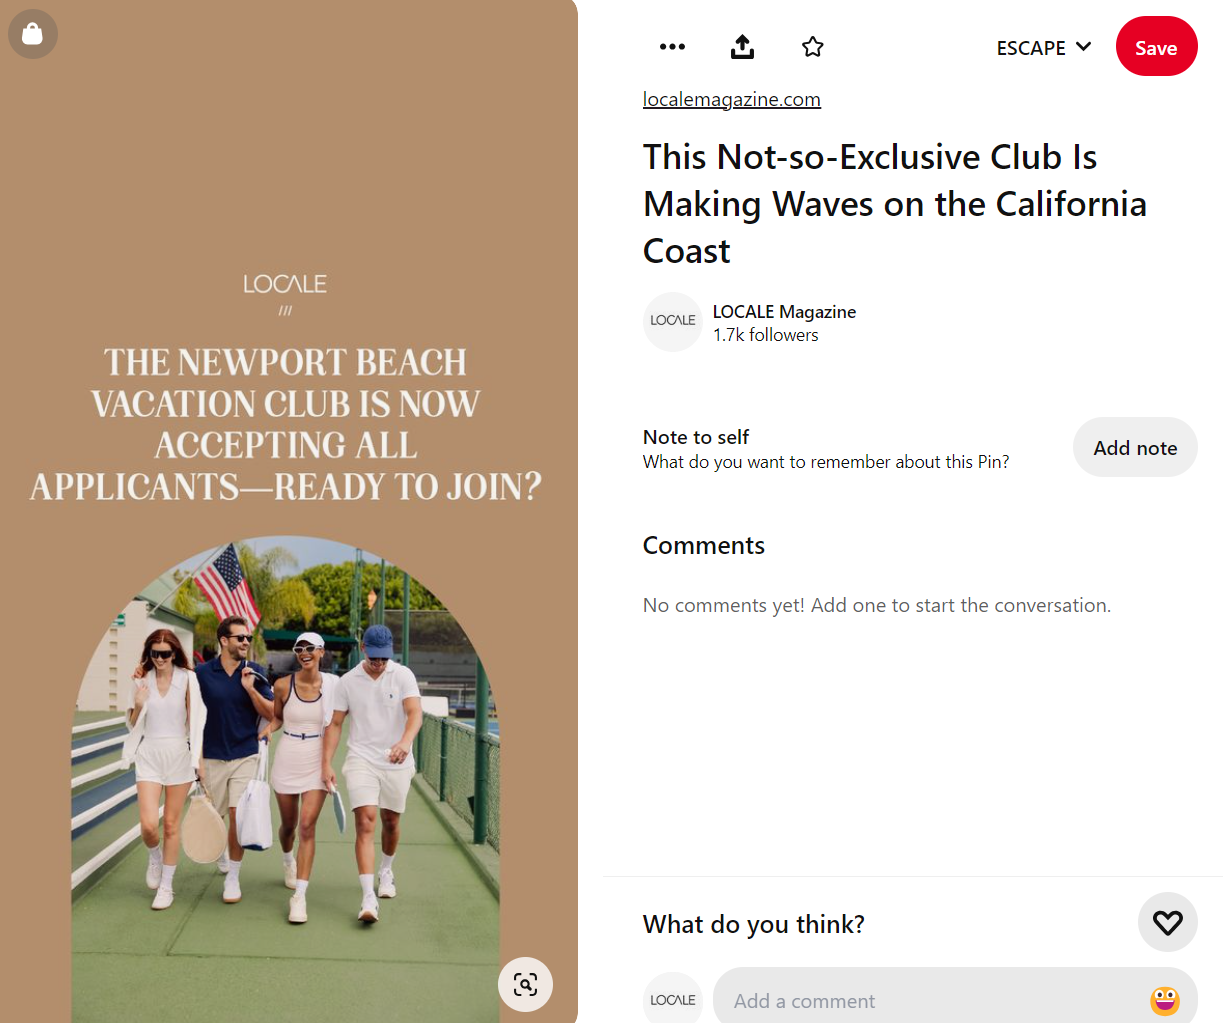
Task: Open LOCALE Magazine profile avatar
Action: pos(673,321)
